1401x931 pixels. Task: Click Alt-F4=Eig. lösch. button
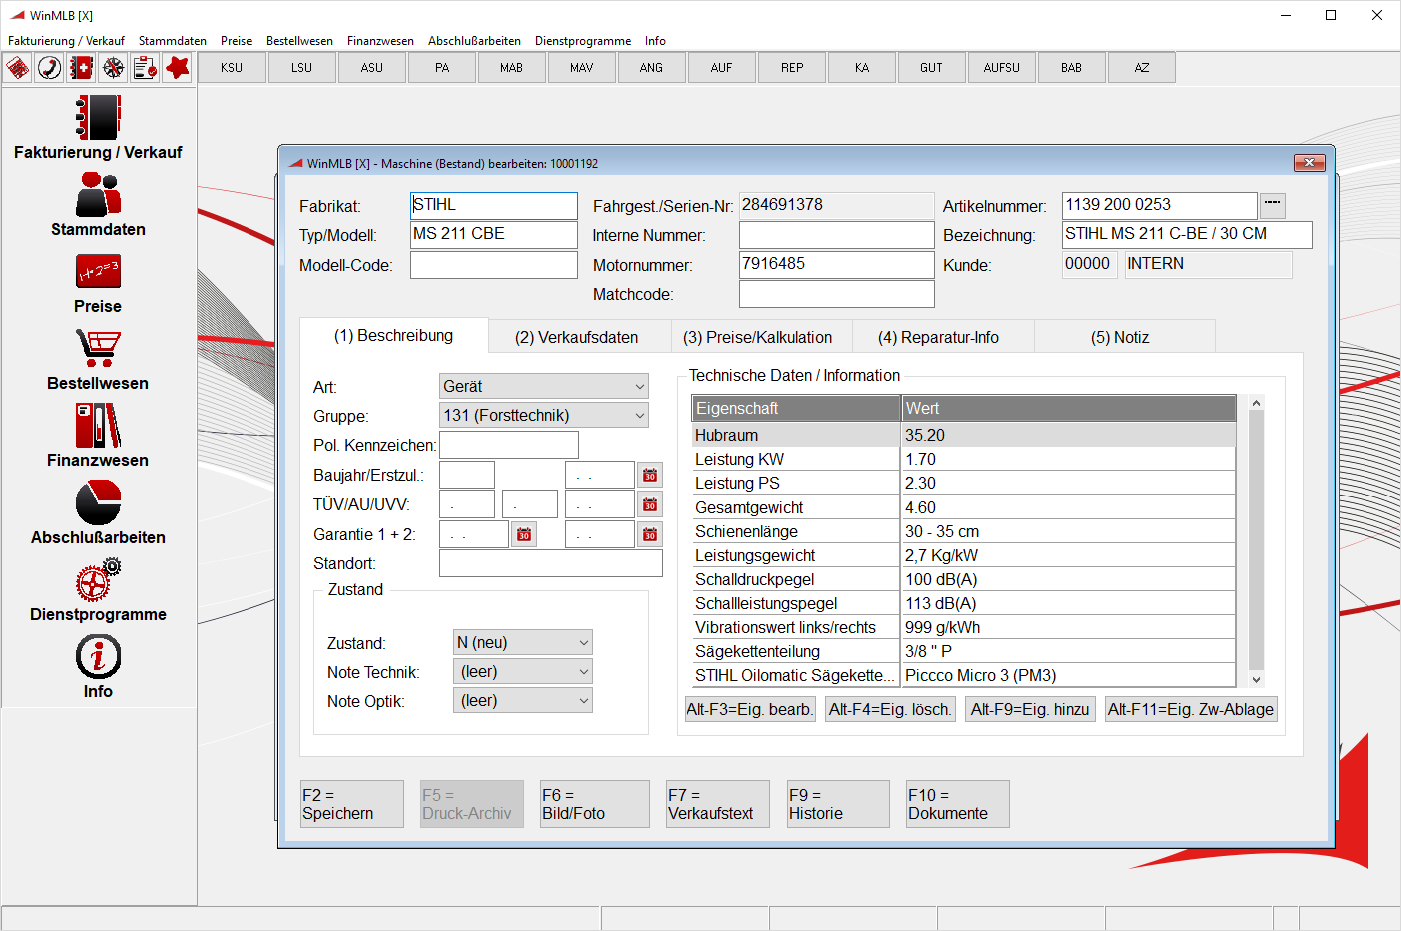[x=890, y=709]
